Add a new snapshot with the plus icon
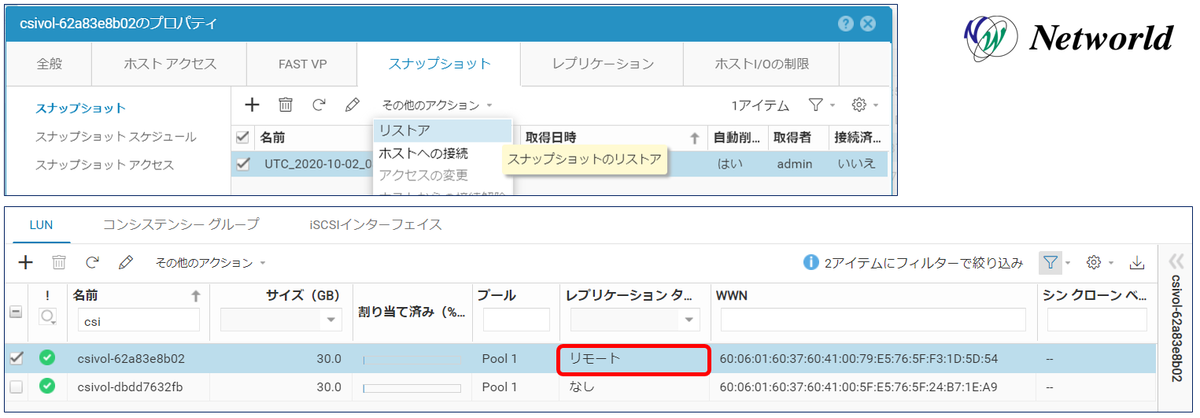 point(252,104)
